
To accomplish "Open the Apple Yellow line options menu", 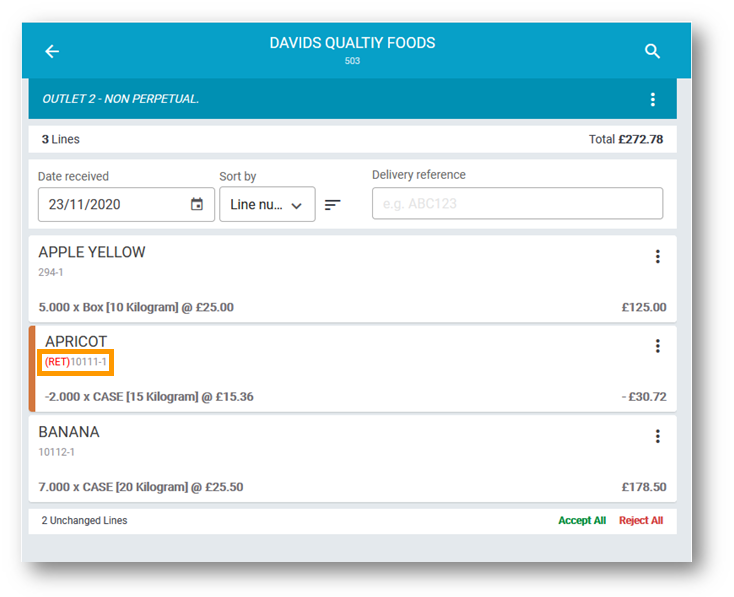I will (658, 256).
